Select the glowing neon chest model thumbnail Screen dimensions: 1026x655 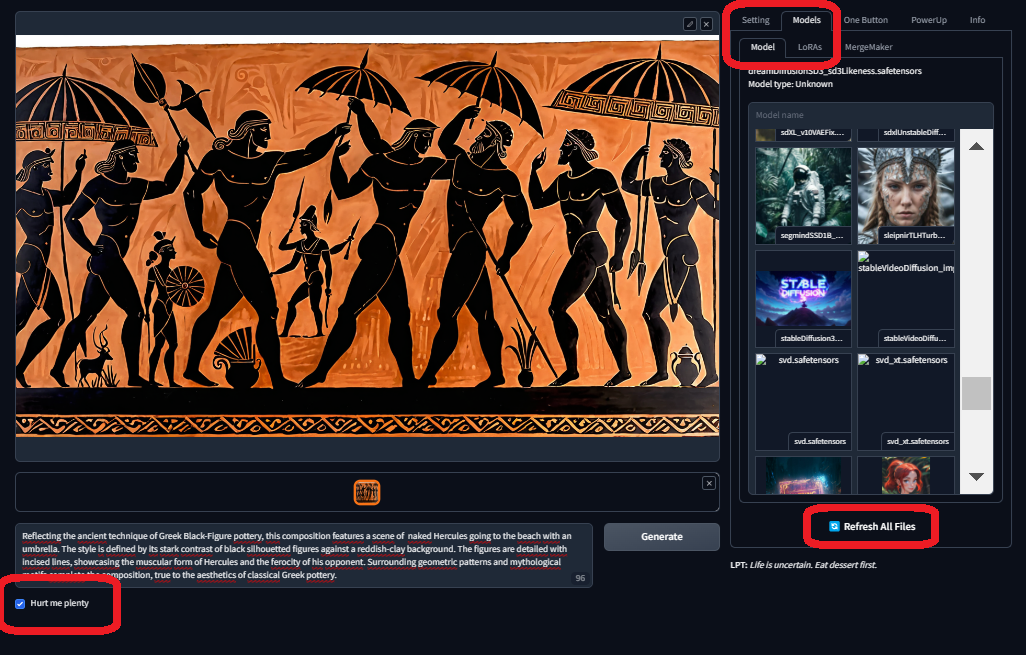(804, 475)
